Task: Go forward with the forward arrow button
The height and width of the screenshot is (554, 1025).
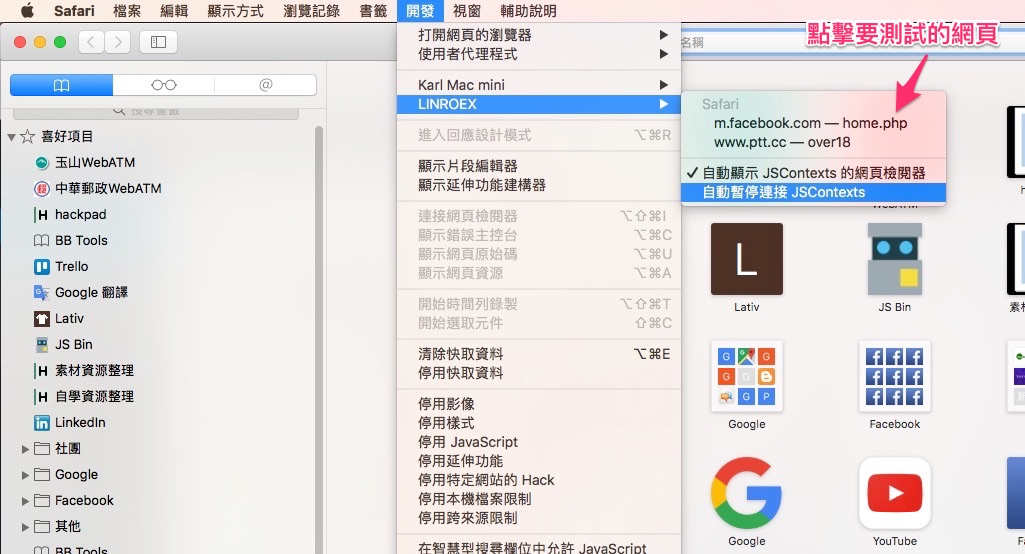Action: click(x=118, y=43)
